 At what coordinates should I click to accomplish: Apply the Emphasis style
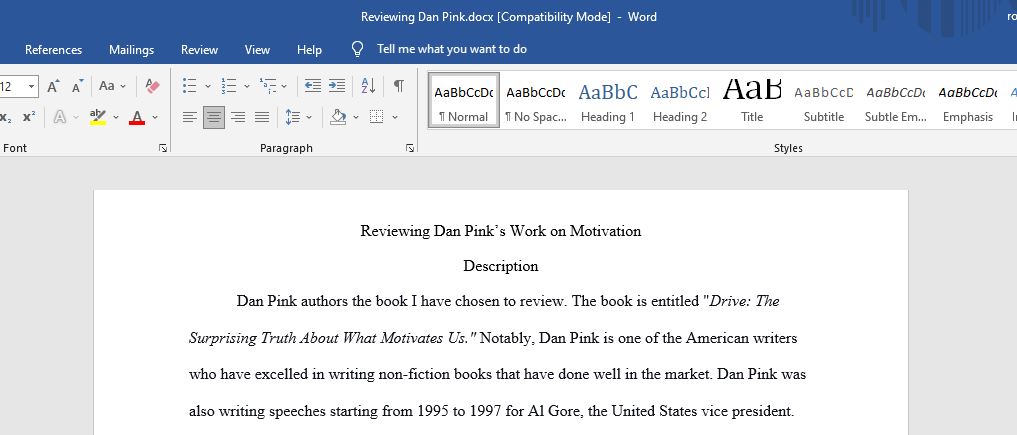(x=968, y=100)
